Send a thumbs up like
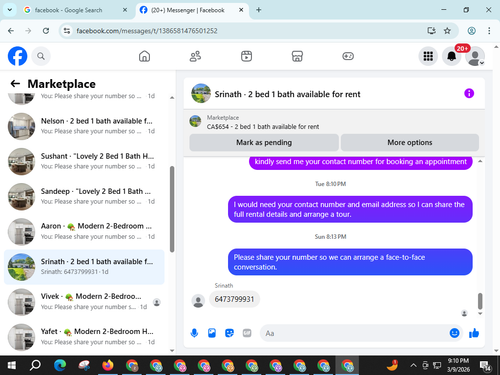The height and width of the screenshot is (375, 500). point(474,333)
